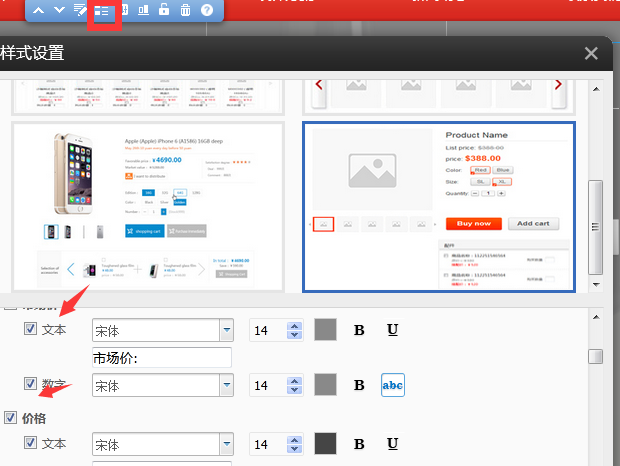Screen dimensions: 620x466
Task: Click the unlock padlock icon in toolbar
Action: click(163, 10)
